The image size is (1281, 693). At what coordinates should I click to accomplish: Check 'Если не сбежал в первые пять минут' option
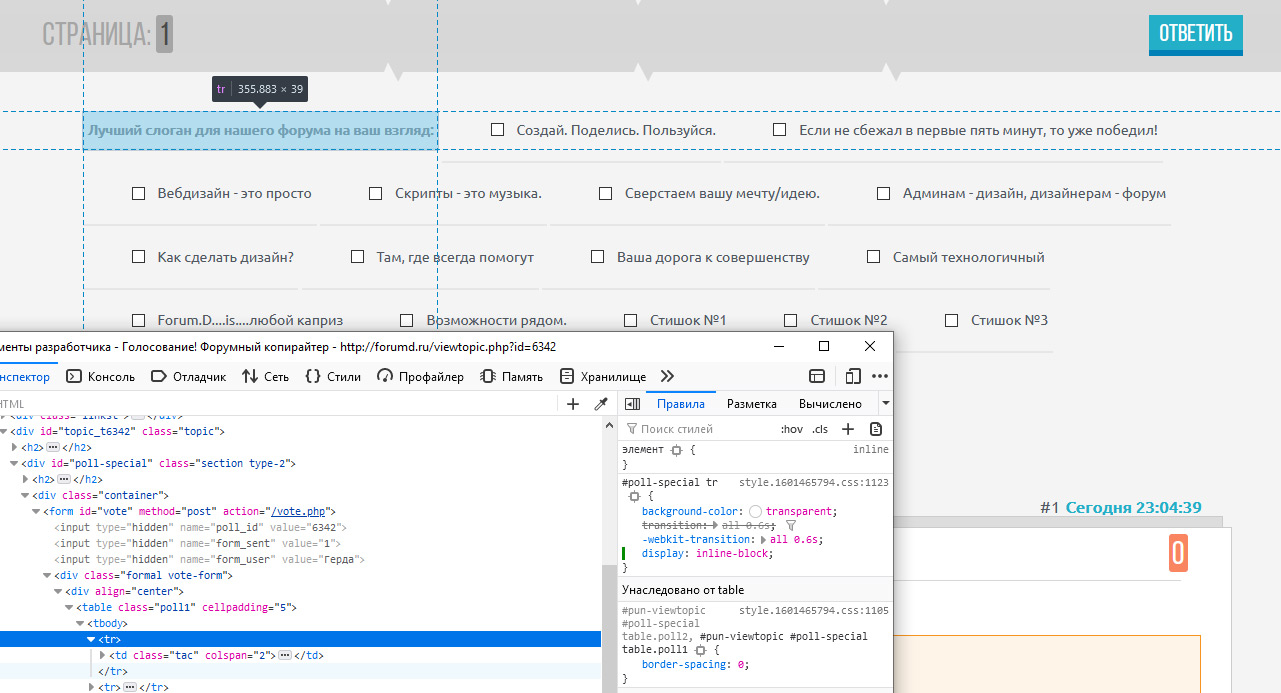(x=779, y=130)
